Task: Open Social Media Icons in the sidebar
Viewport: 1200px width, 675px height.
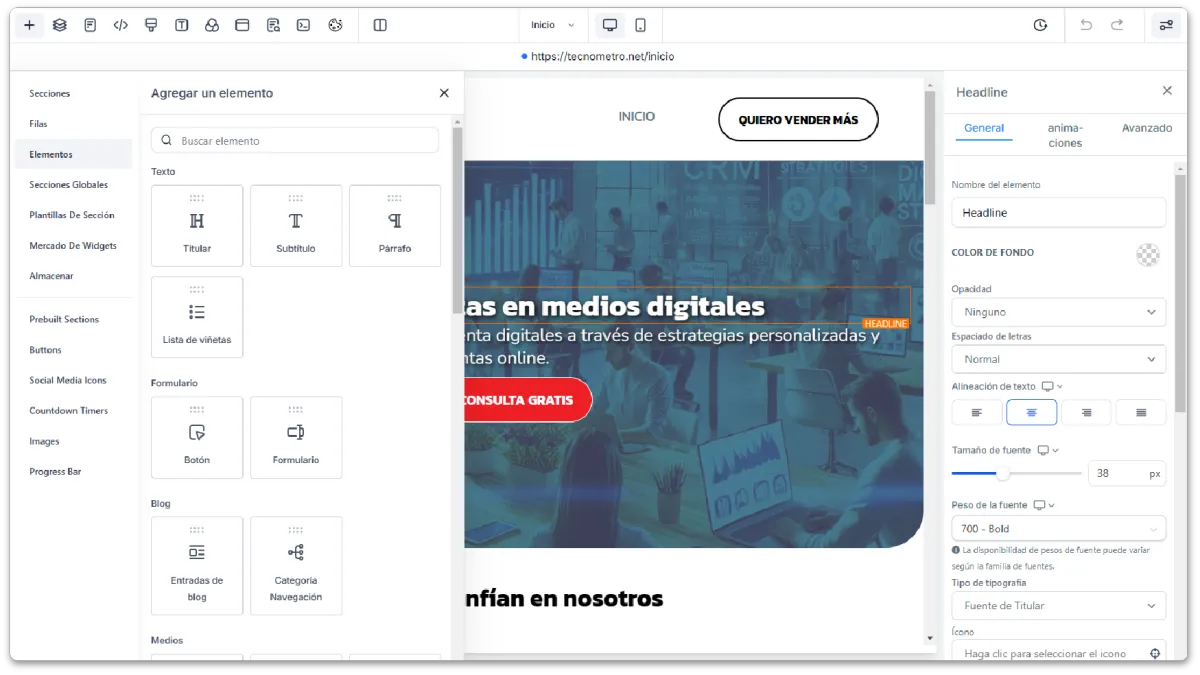Action: pos(68,381)
